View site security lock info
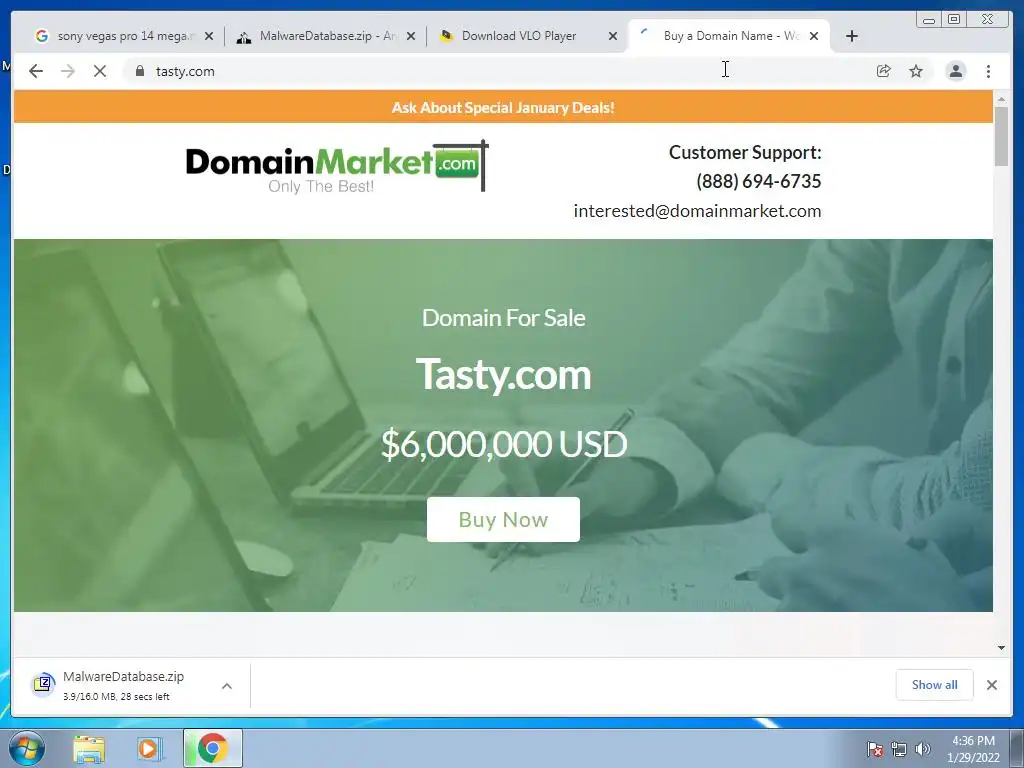 pos(140,71)
